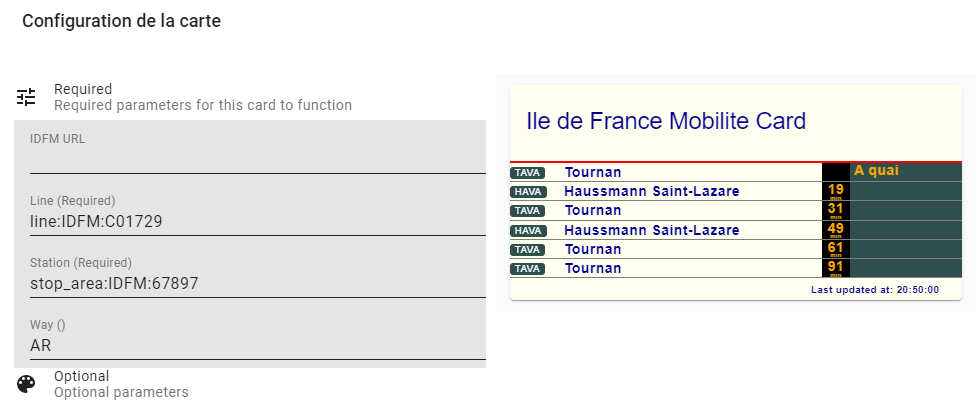Click the Last updated at timestamp
The image size is (978, 413).
click(874, 290)
